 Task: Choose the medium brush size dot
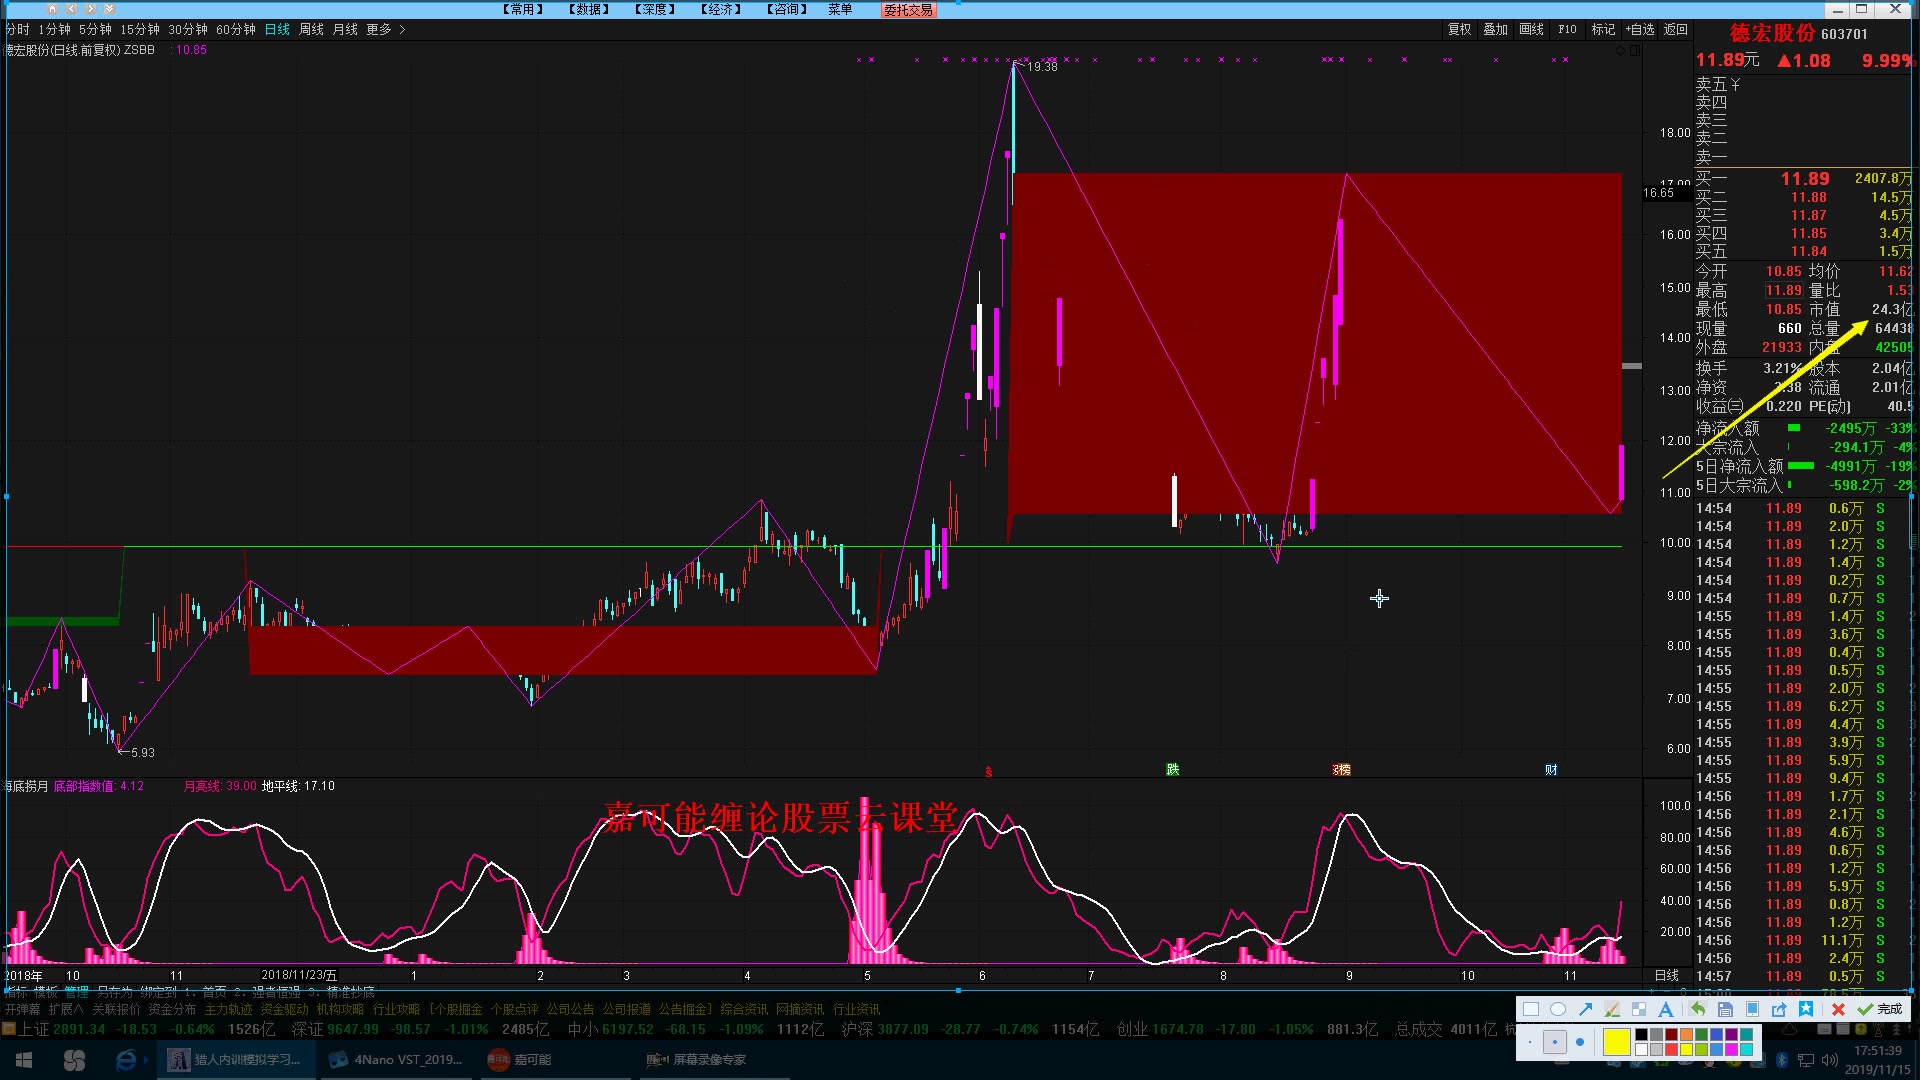tap(1555, 1042)
